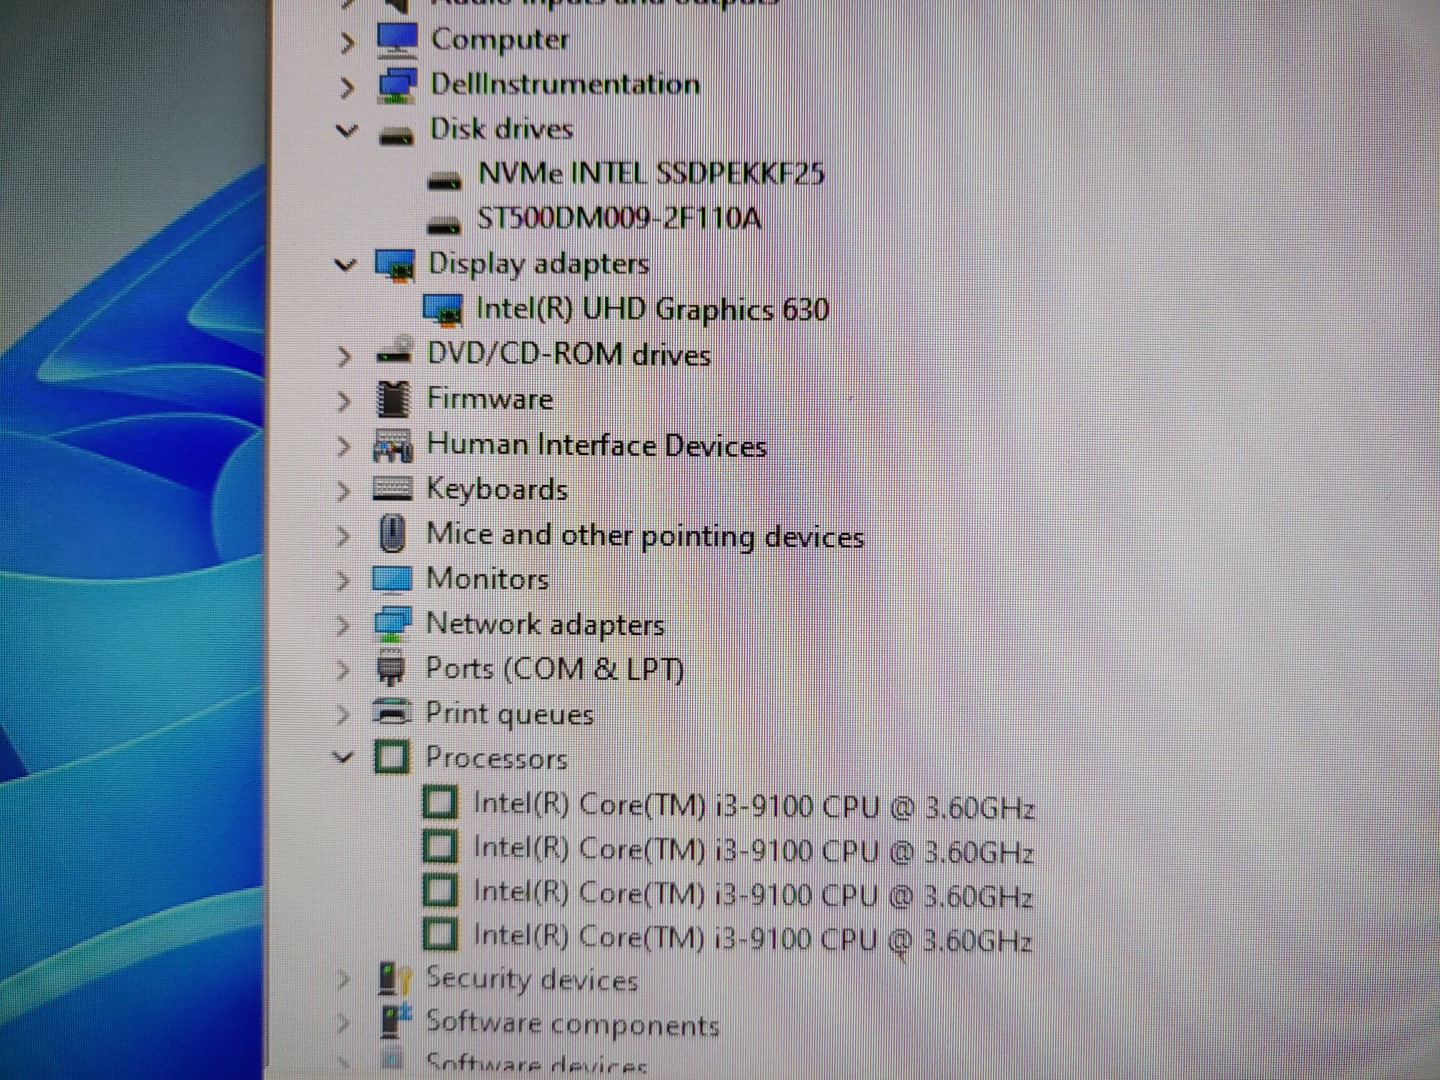Select the DellInstrumentation label
This screenshot has height=1080, width=1440.
565,84
